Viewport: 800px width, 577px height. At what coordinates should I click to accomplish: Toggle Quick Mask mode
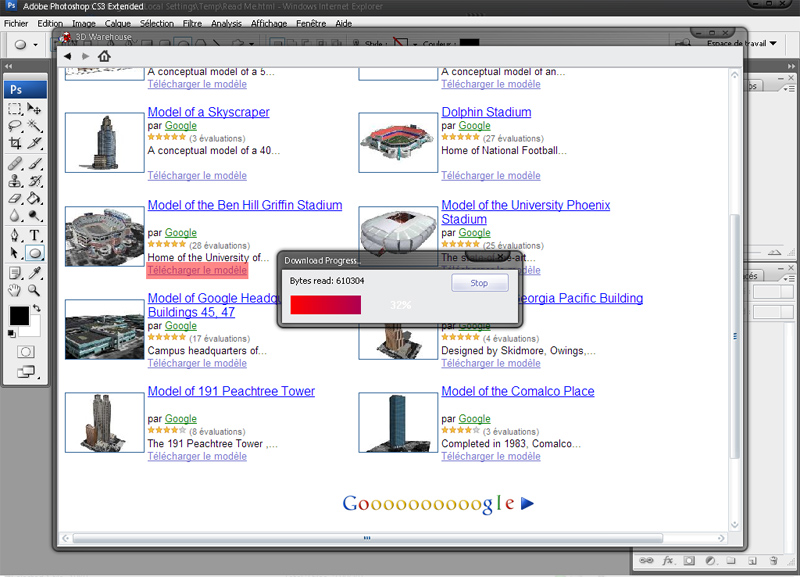(26, 352)
